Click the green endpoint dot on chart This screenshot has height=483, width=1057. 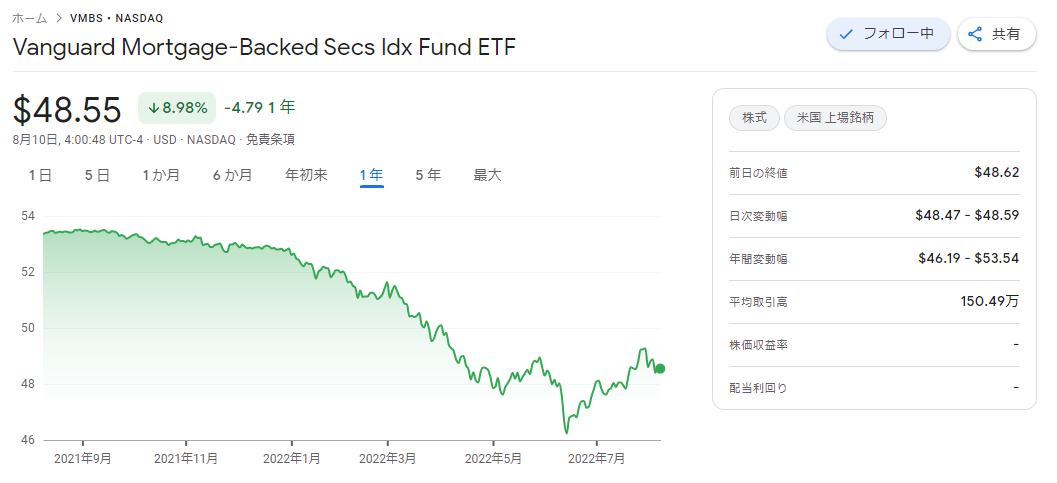(660, 368)
